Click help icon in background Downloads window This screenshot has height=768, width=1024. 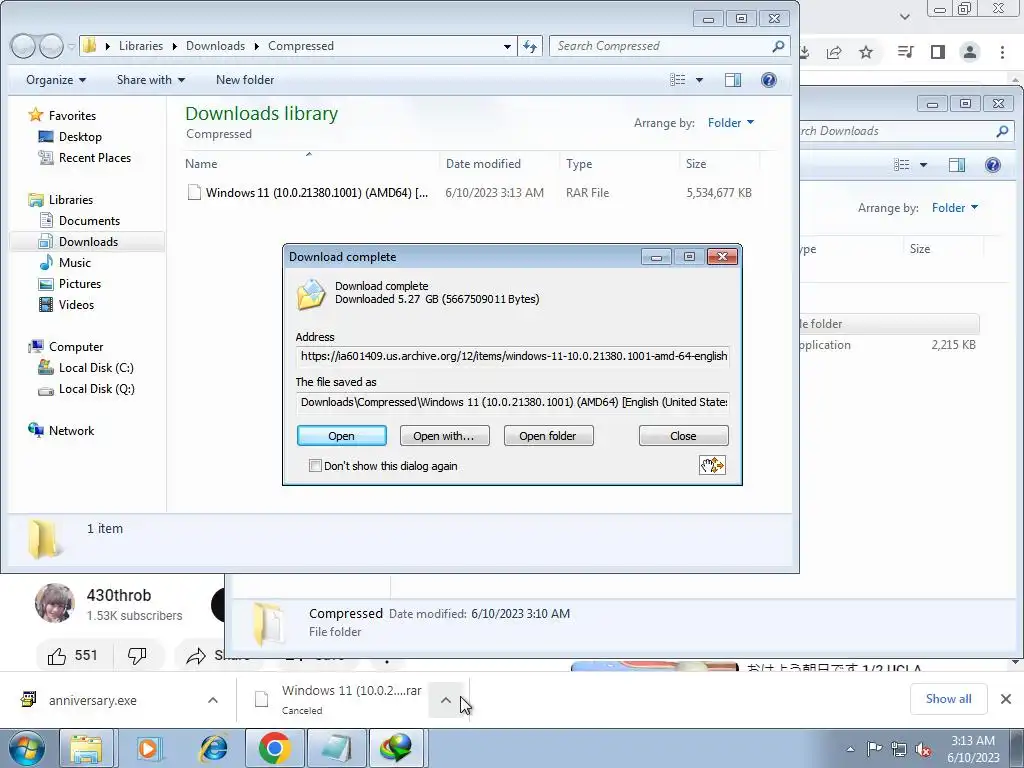[993, 165]
